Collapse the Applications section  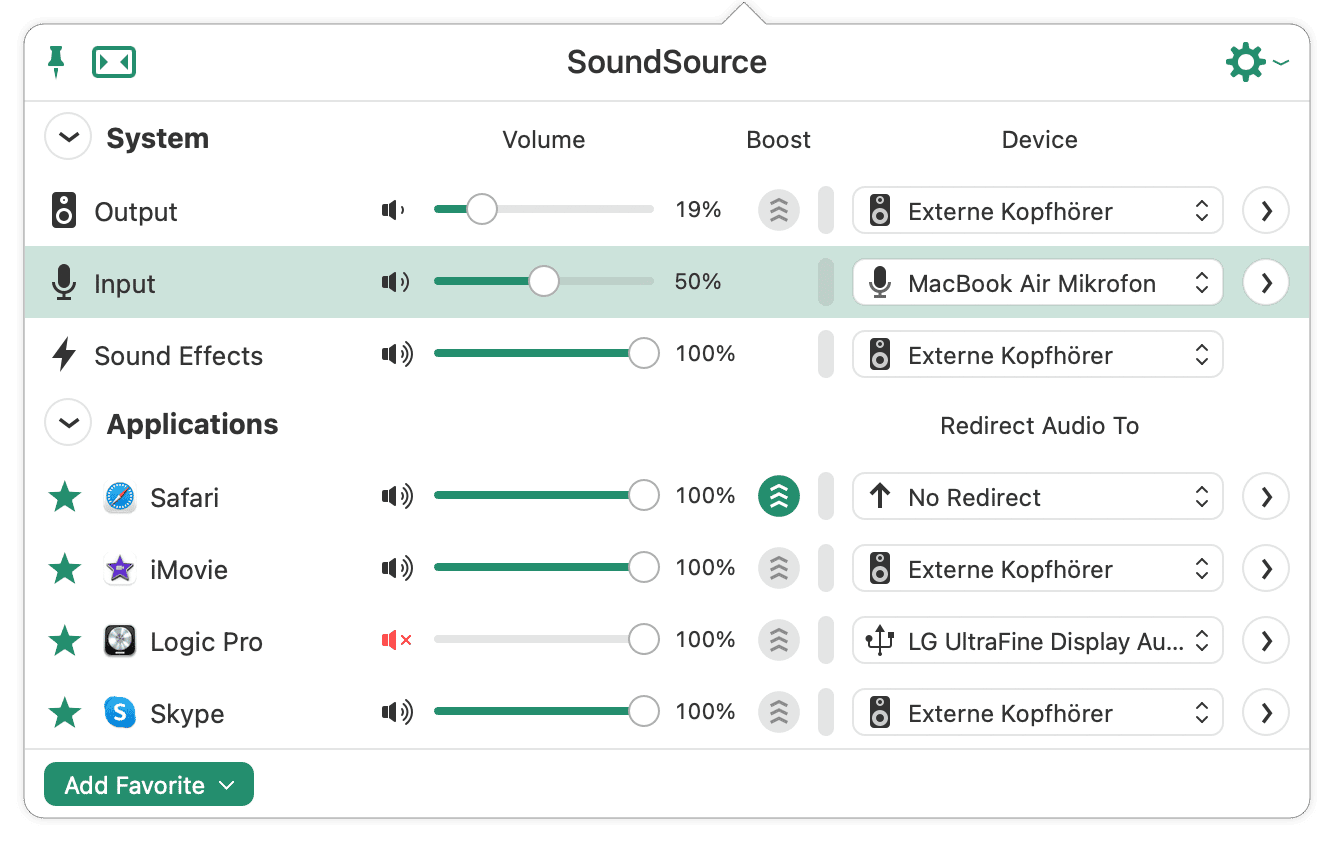tap(68, 424)
